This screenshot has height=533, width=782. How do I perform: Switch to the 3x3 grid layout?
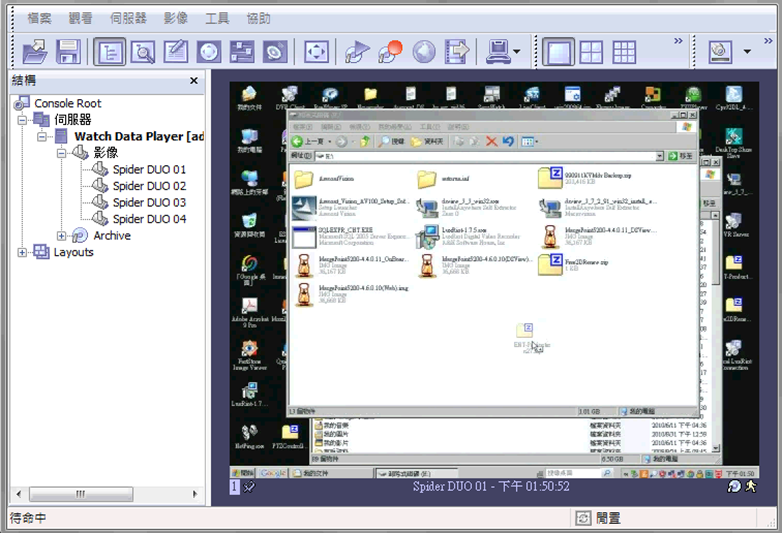click(624, 51)
